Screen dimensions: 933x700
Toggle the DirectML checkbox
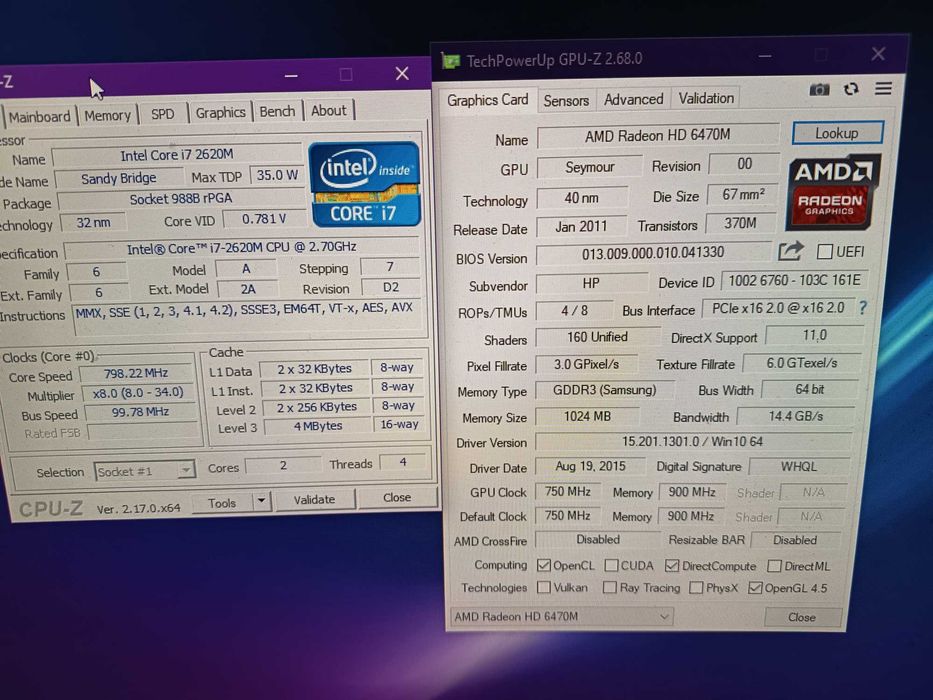tap(774, 565)
